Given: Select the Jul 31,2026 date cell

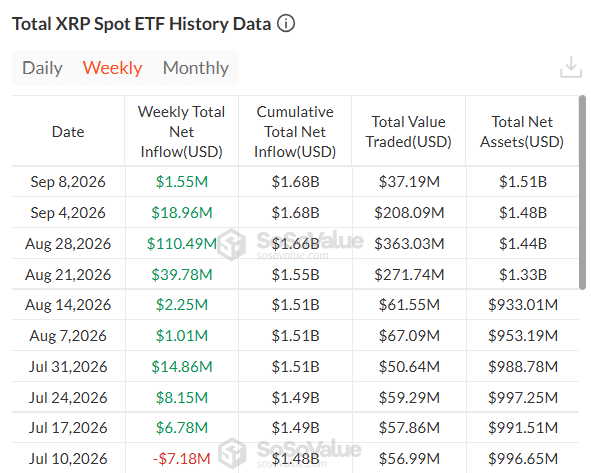Looking at the screenshot, I should coord(68,366).
